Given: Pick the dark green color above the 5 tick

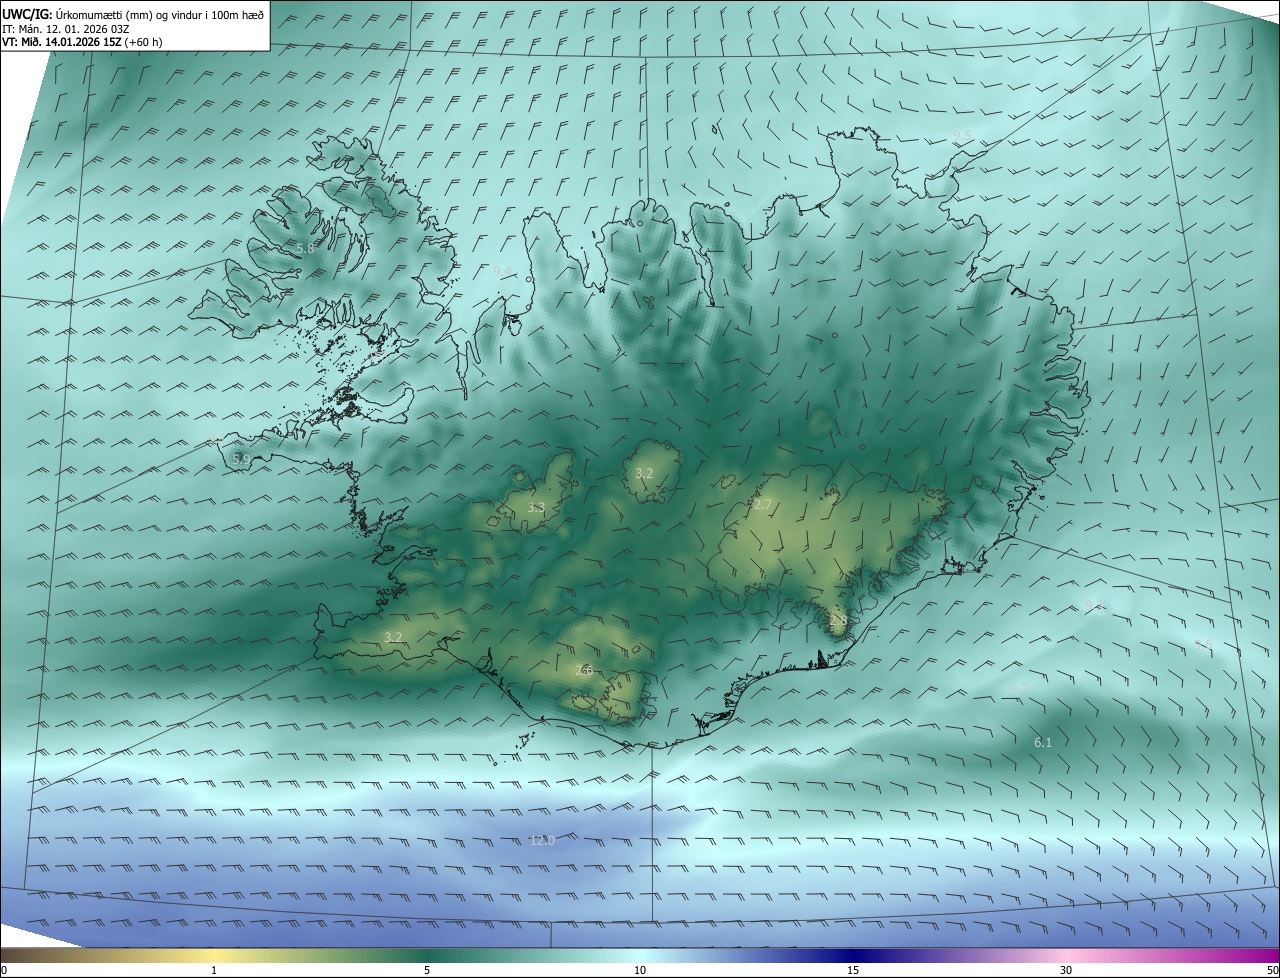Looking at the screenshot, I should click(427, 955).
